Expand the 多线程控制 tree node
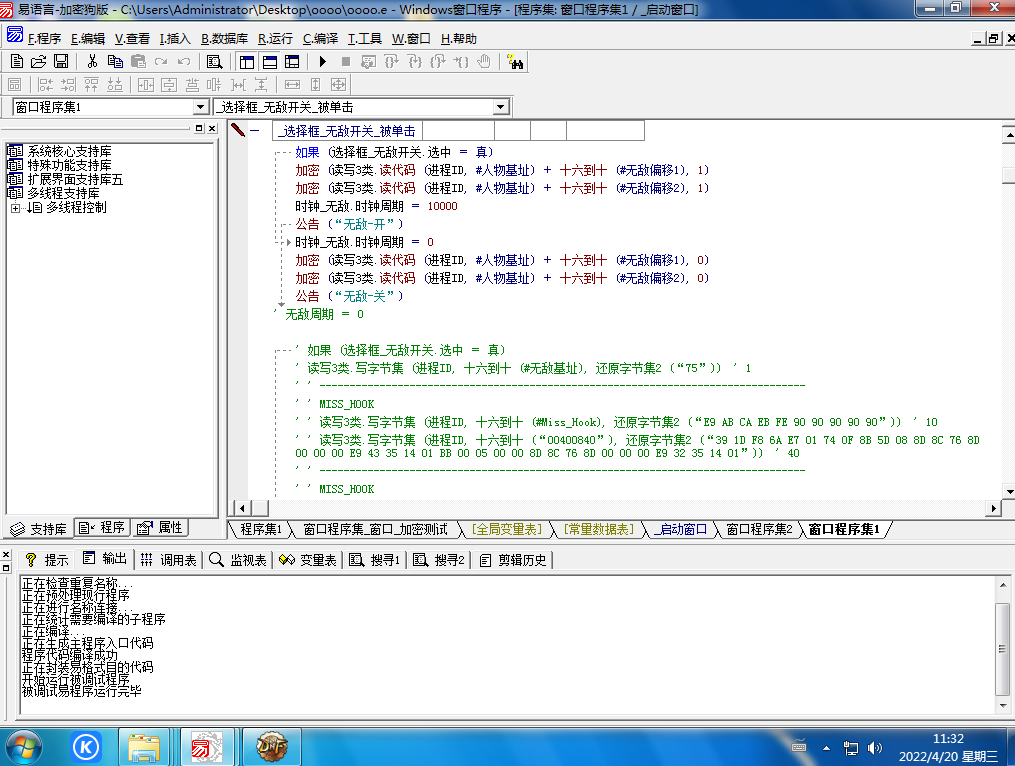The height and width of the screenshot is (766, 1015). pos(16,208)
